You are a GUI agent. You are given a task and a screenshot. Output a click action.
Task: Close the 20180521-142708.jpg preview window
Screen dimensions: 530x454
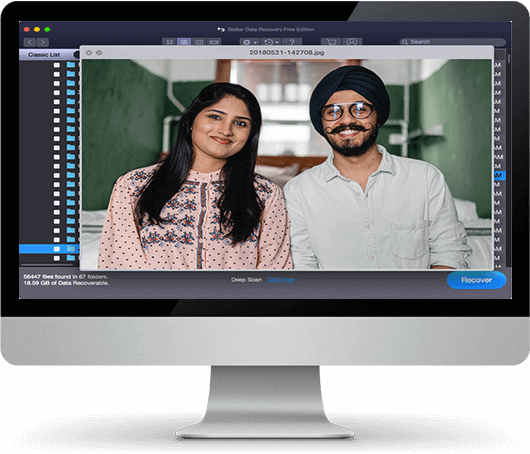[89, 53]
